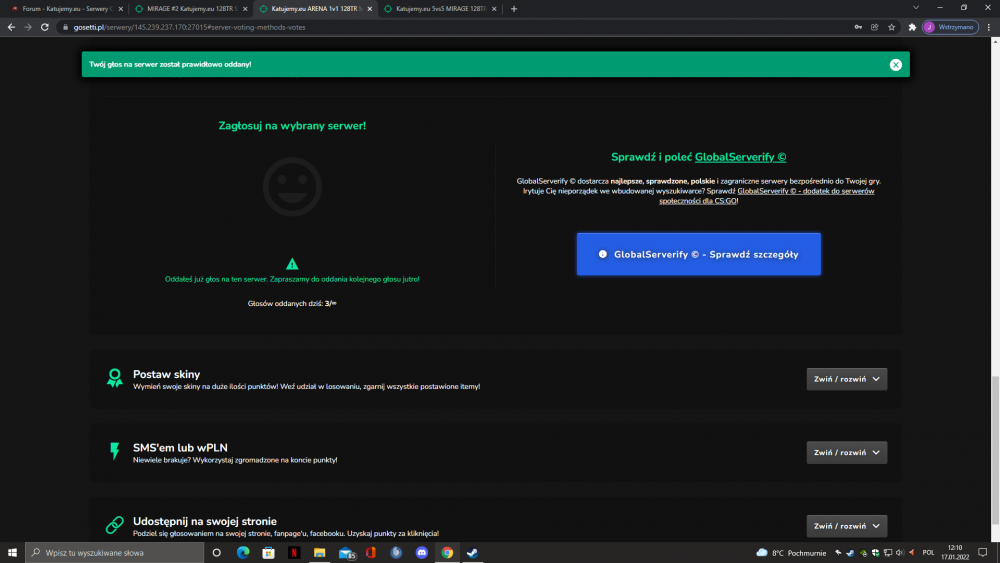This screenshot has width=1000, height=563.
Task: Open Microsoft Store from taskbar
Action: coord(268,553)
